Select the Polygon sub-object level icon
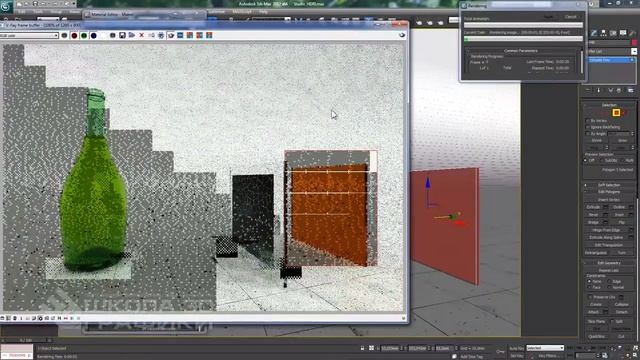This screenshot has width=640, height=360. [x=616, y=113]
